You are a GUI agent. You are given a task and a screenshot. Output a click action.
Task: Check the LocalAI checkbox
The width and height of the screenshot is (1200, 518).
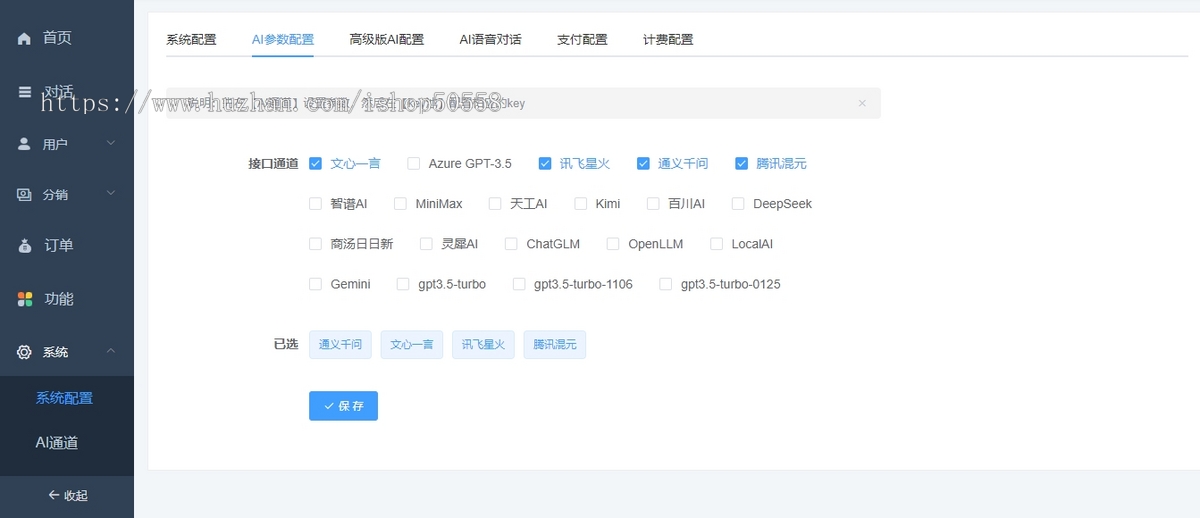[x=716, y=243]
